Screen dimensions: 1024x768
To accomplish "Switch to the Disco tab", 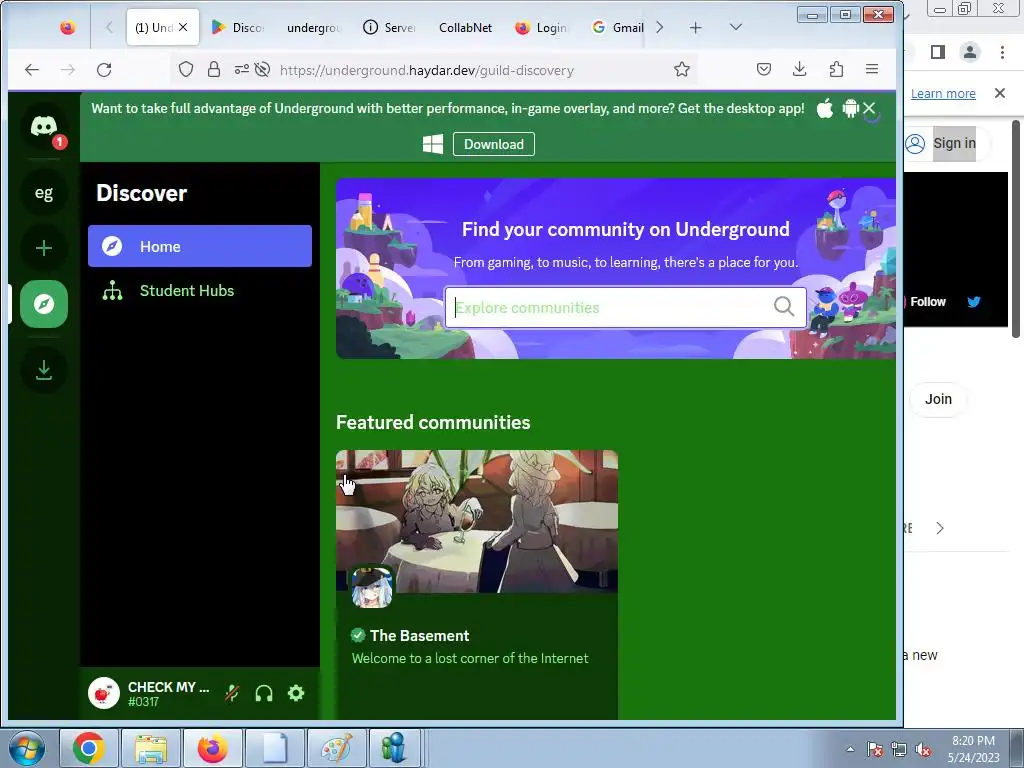I will (x=238, y=27).
